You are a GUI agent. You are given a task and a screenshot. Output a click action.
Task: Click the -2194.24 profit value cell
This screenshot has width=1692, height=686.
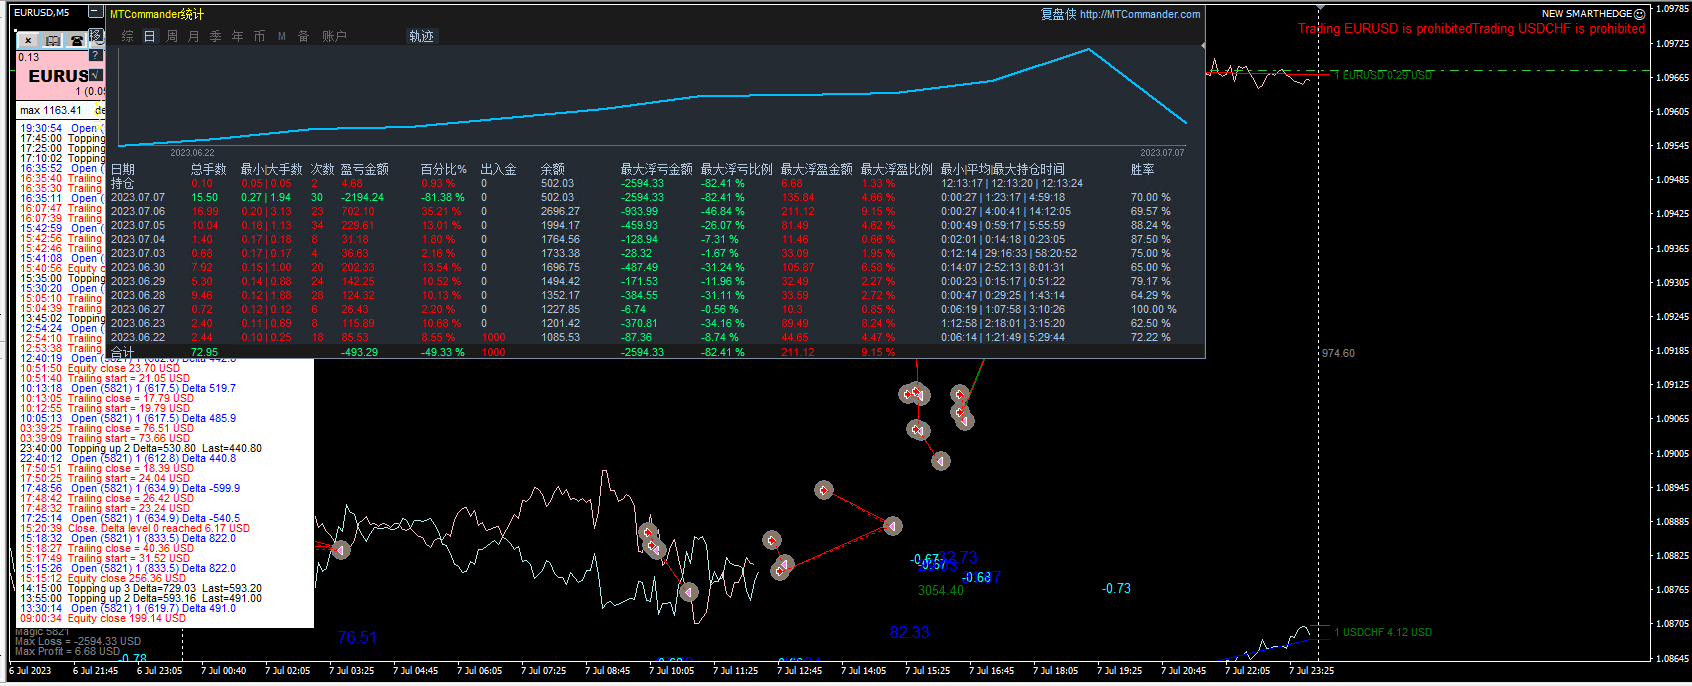(x=362, y=197)
